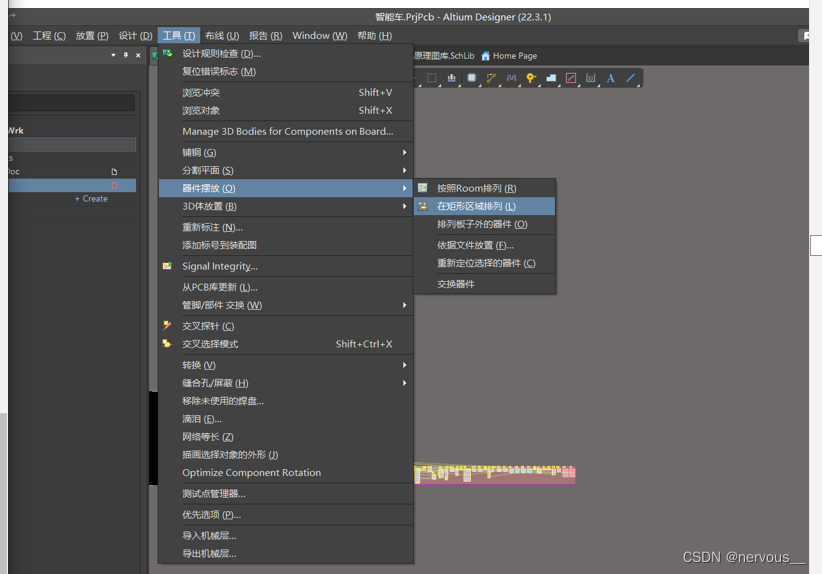822x574 pixels.
Task: Select the rectangle selection tool in toolbar
Action: coord(432,78)
